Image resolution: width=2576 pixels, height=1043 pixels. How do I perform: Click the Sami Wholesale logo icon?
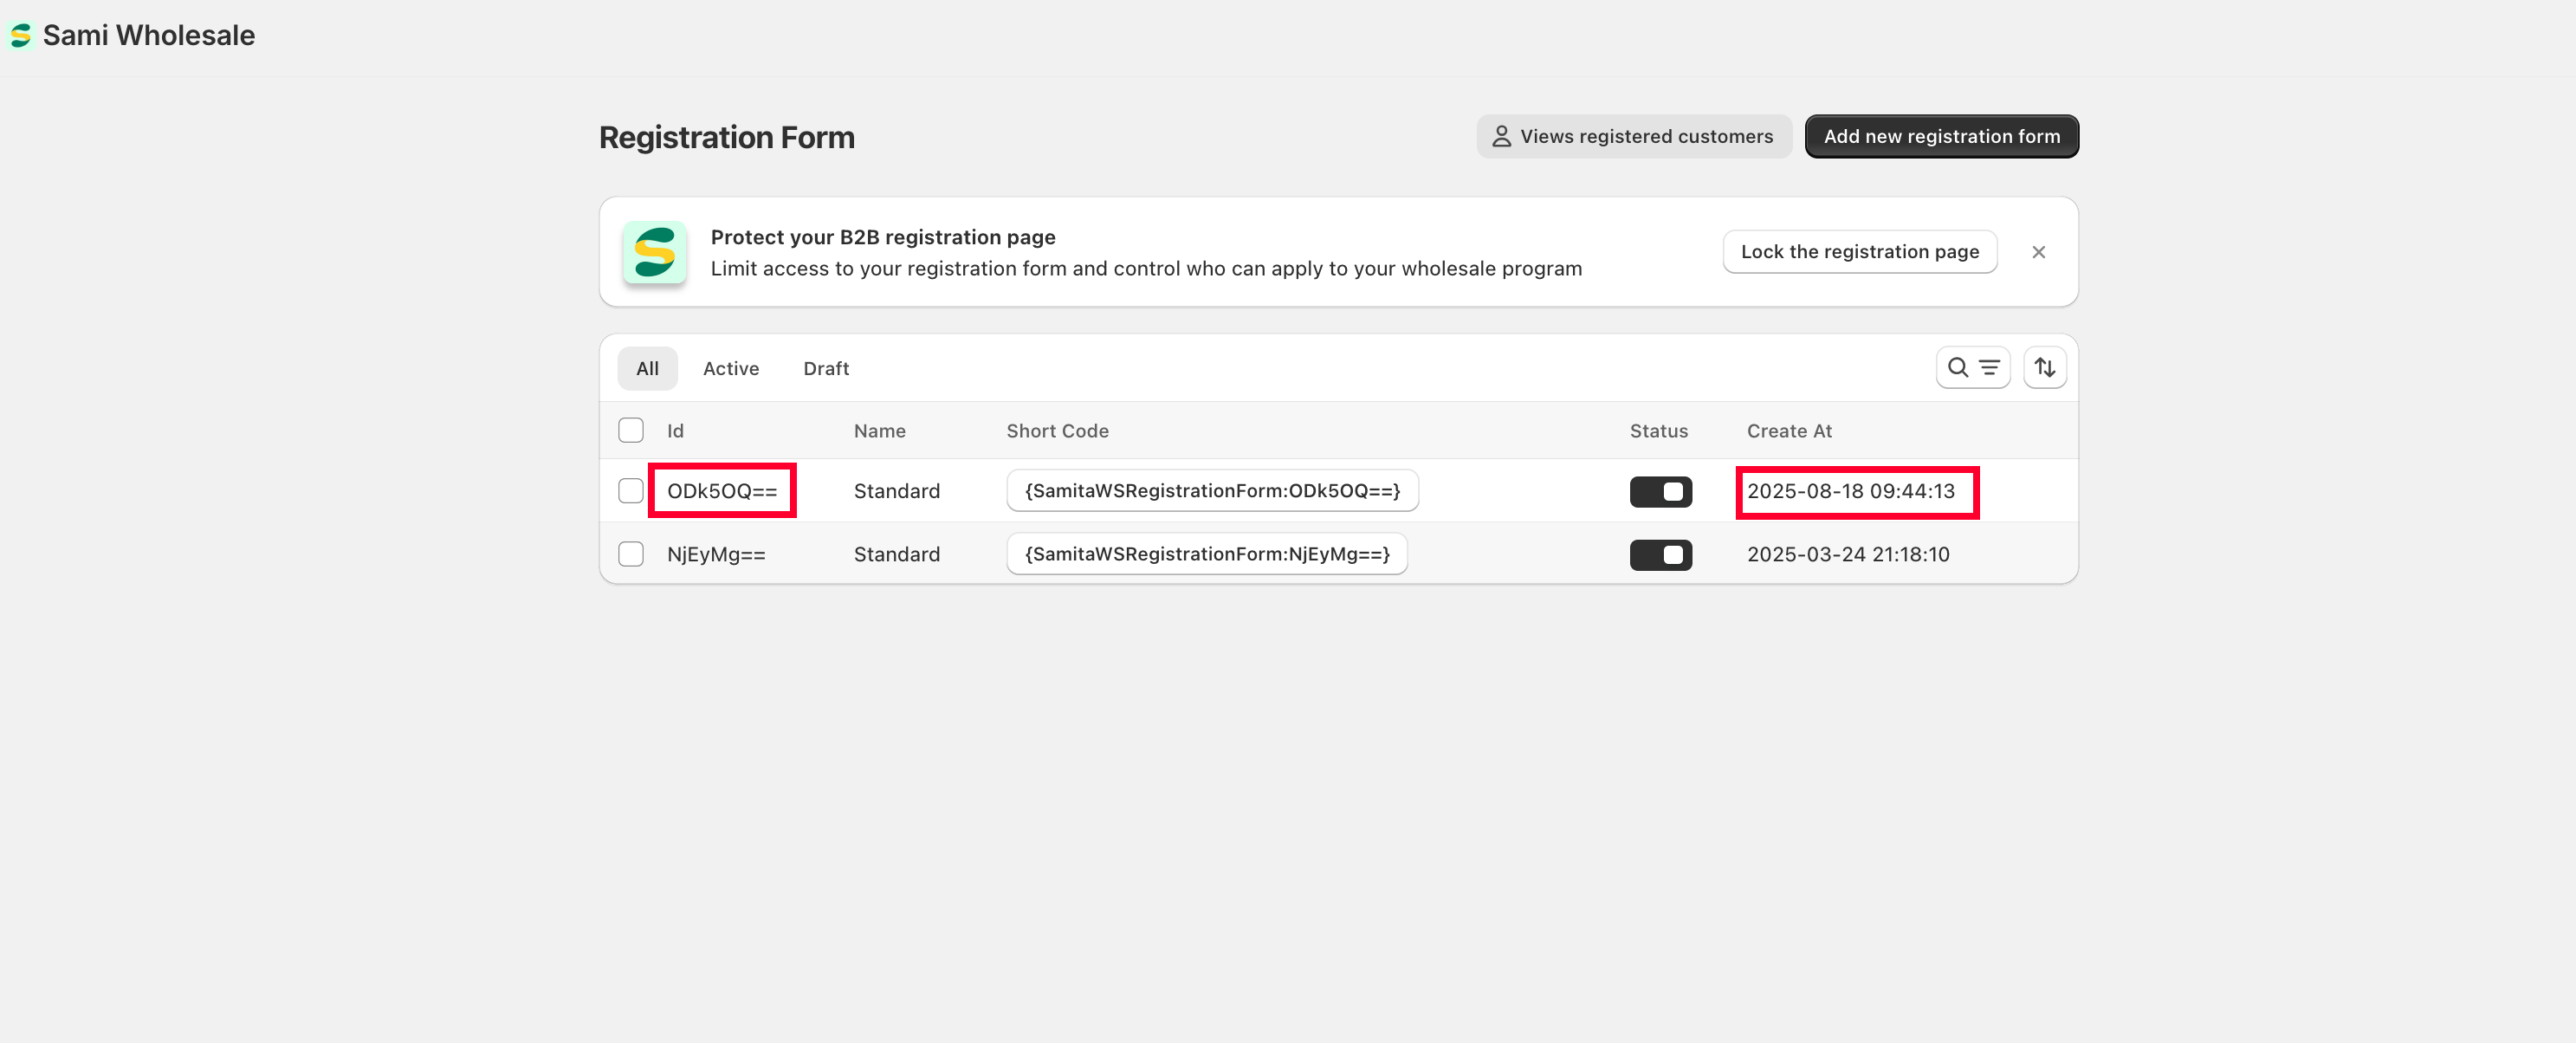[x=20, y=36]
